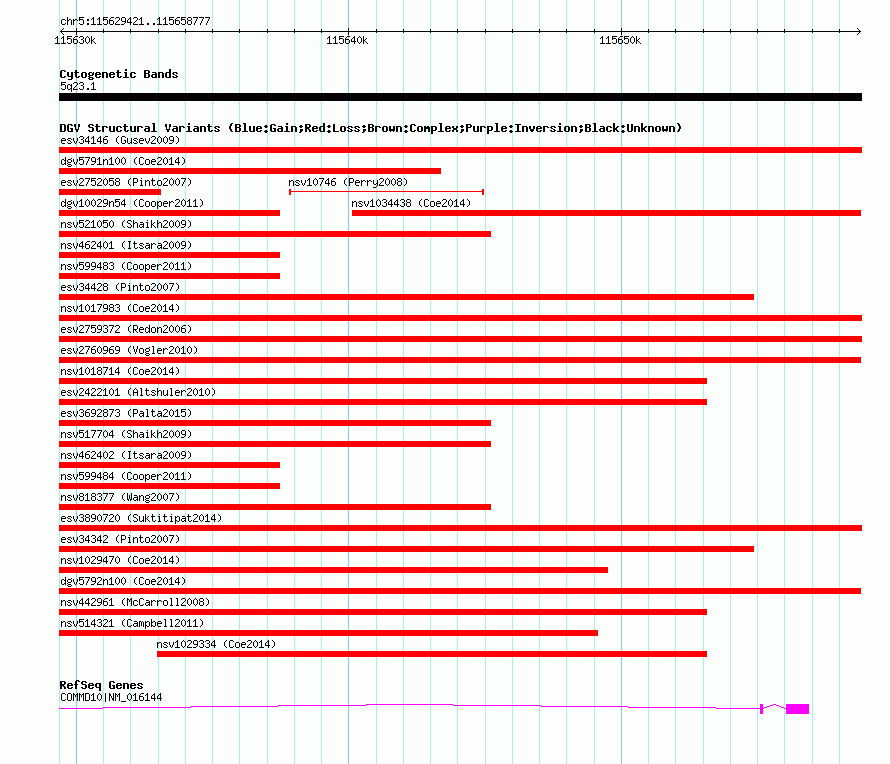The width and height of the screenshot is (890, 764).
Task: Click the esv3890720 (Suktitipat2014) label
Action: [x=141, y=518]
